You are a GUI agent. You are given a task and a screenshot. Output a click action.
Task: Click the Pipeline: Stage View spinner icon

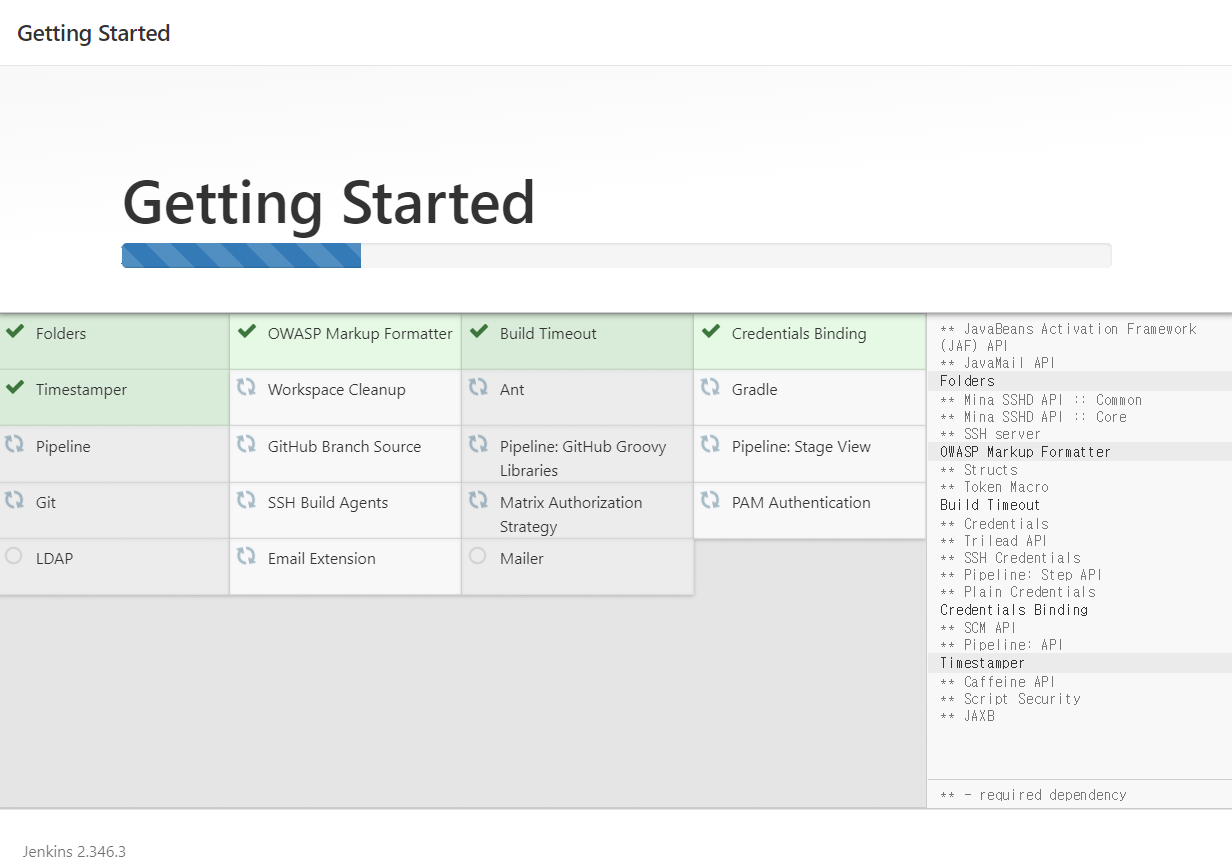(x=710, y=444)
